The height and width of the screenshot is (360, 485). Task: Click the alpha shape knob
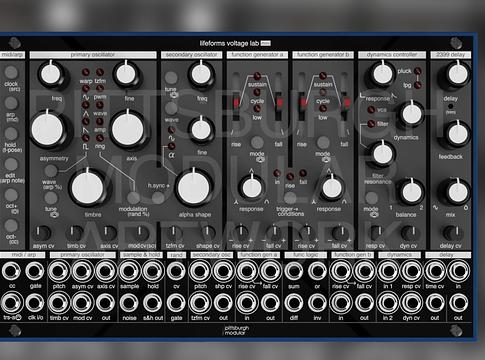click(x=194, y=188)
